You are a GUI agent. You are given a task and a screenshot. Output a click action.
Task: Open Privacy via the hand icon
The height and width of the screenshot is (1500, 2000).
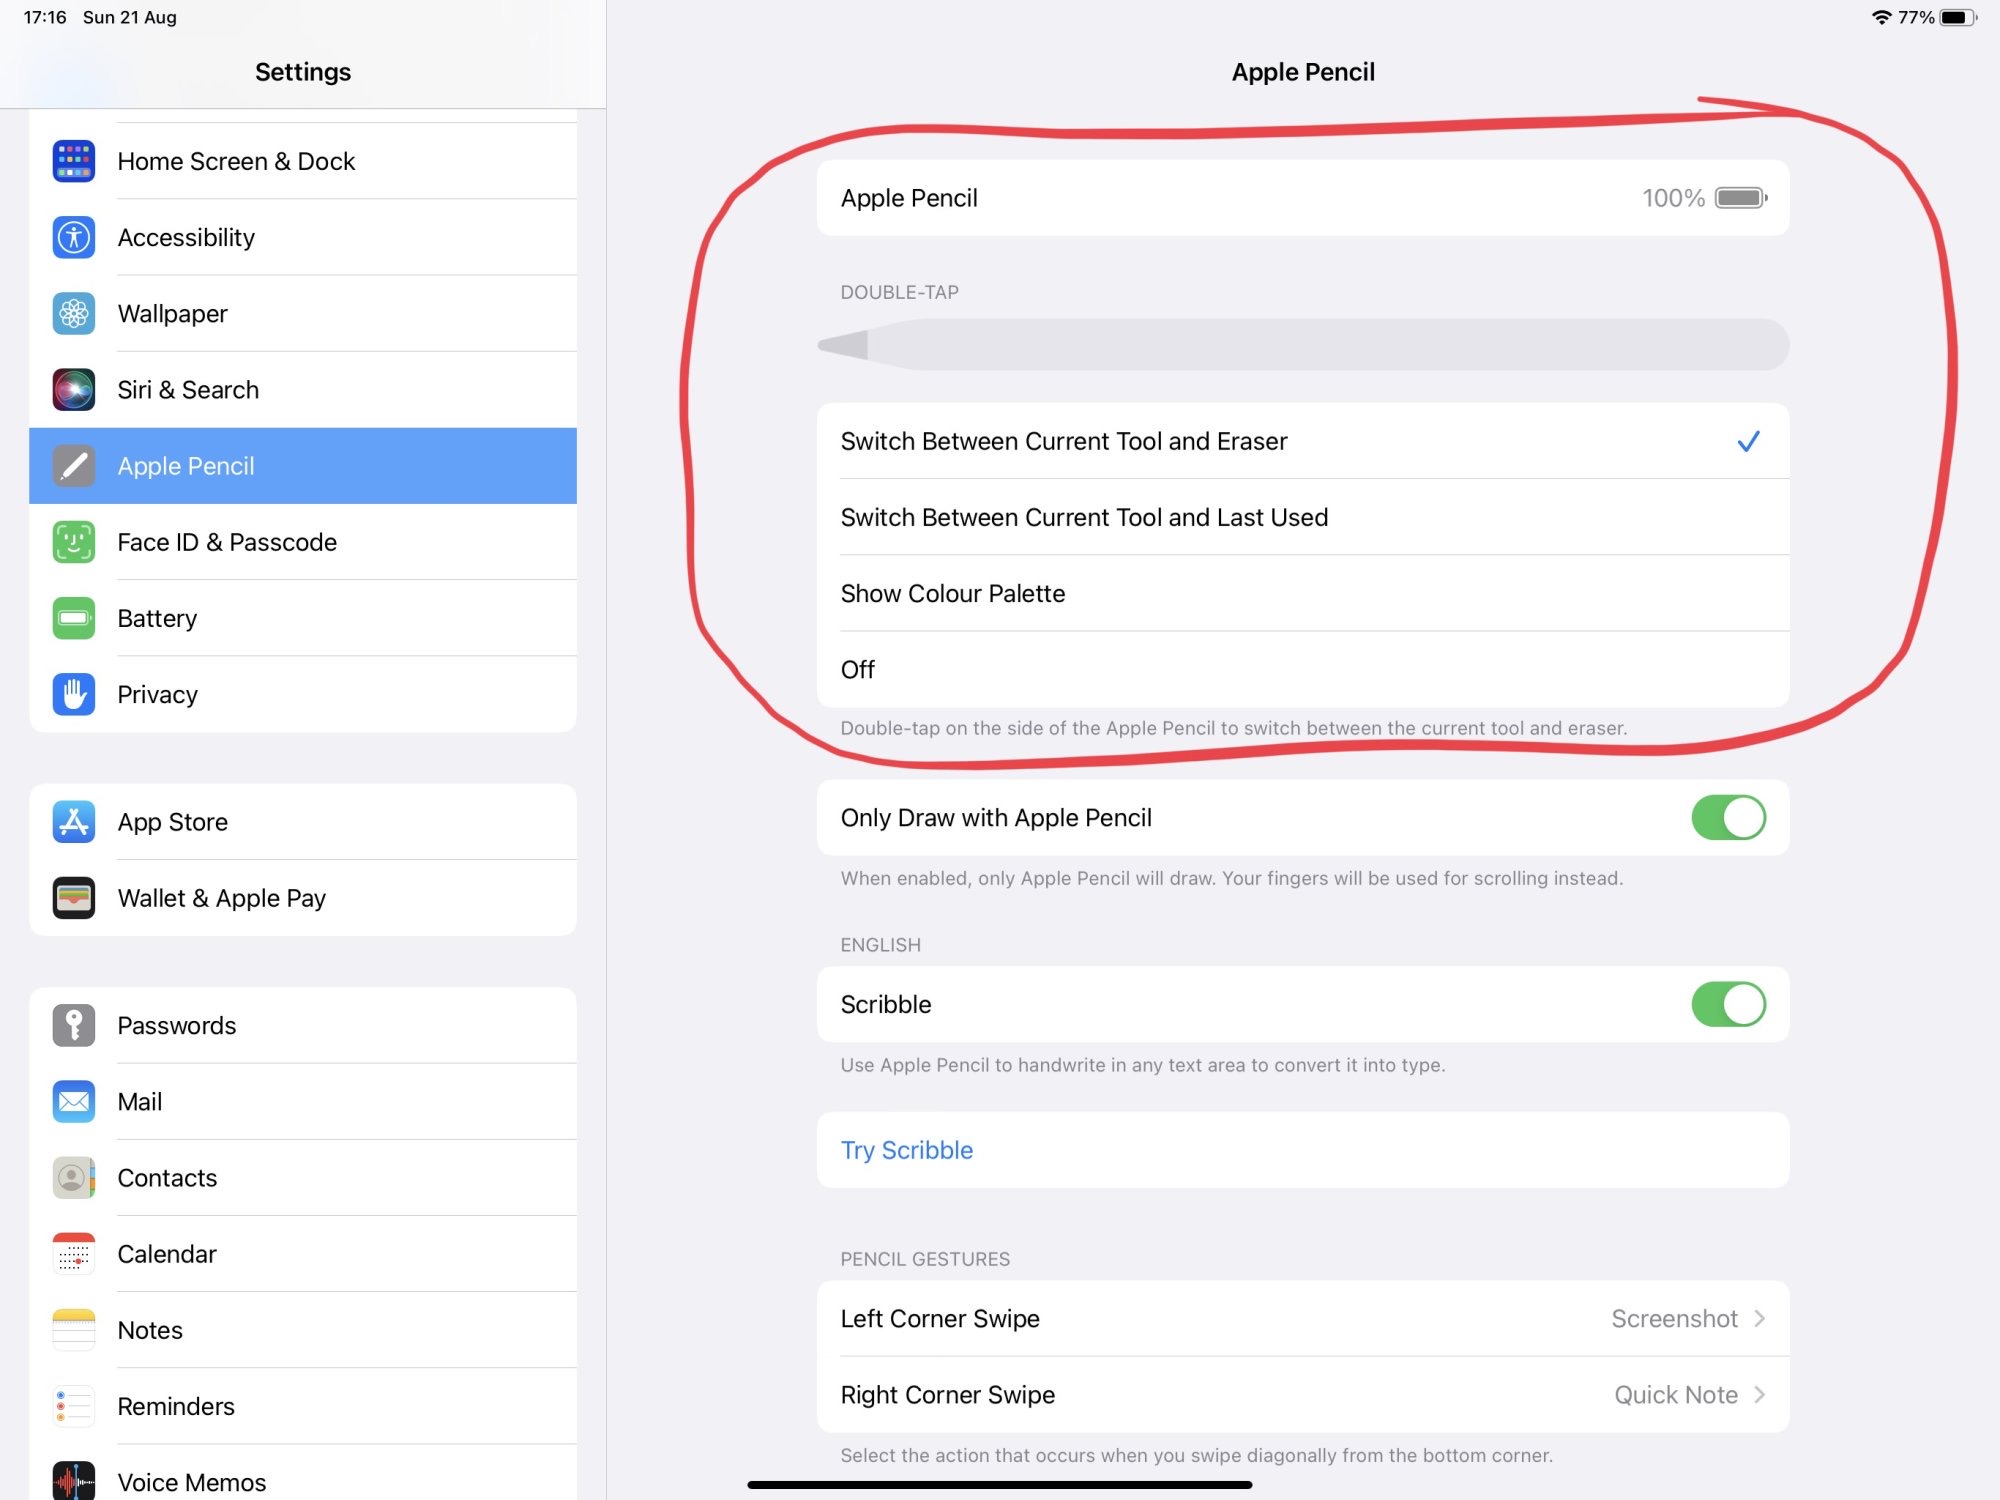pos(74,694)
